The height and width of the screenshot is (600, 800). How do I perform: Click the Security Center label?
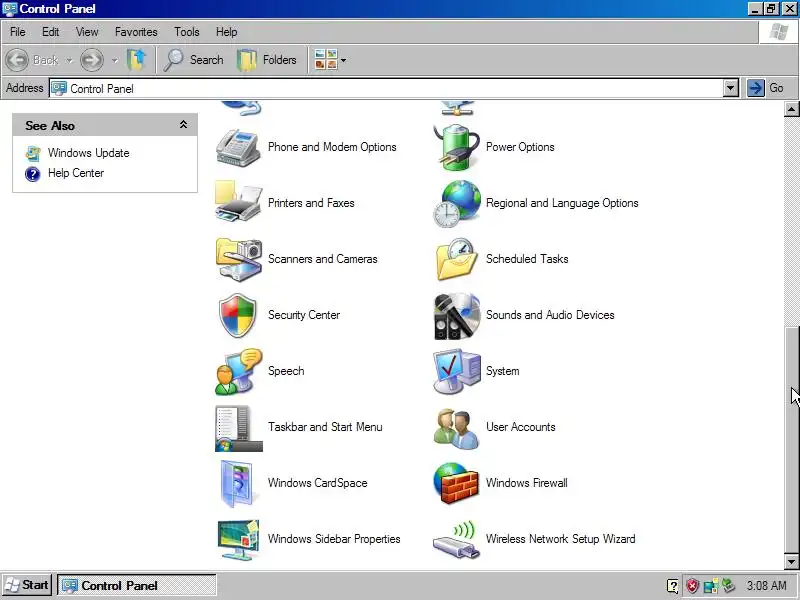tap(304, 315)
